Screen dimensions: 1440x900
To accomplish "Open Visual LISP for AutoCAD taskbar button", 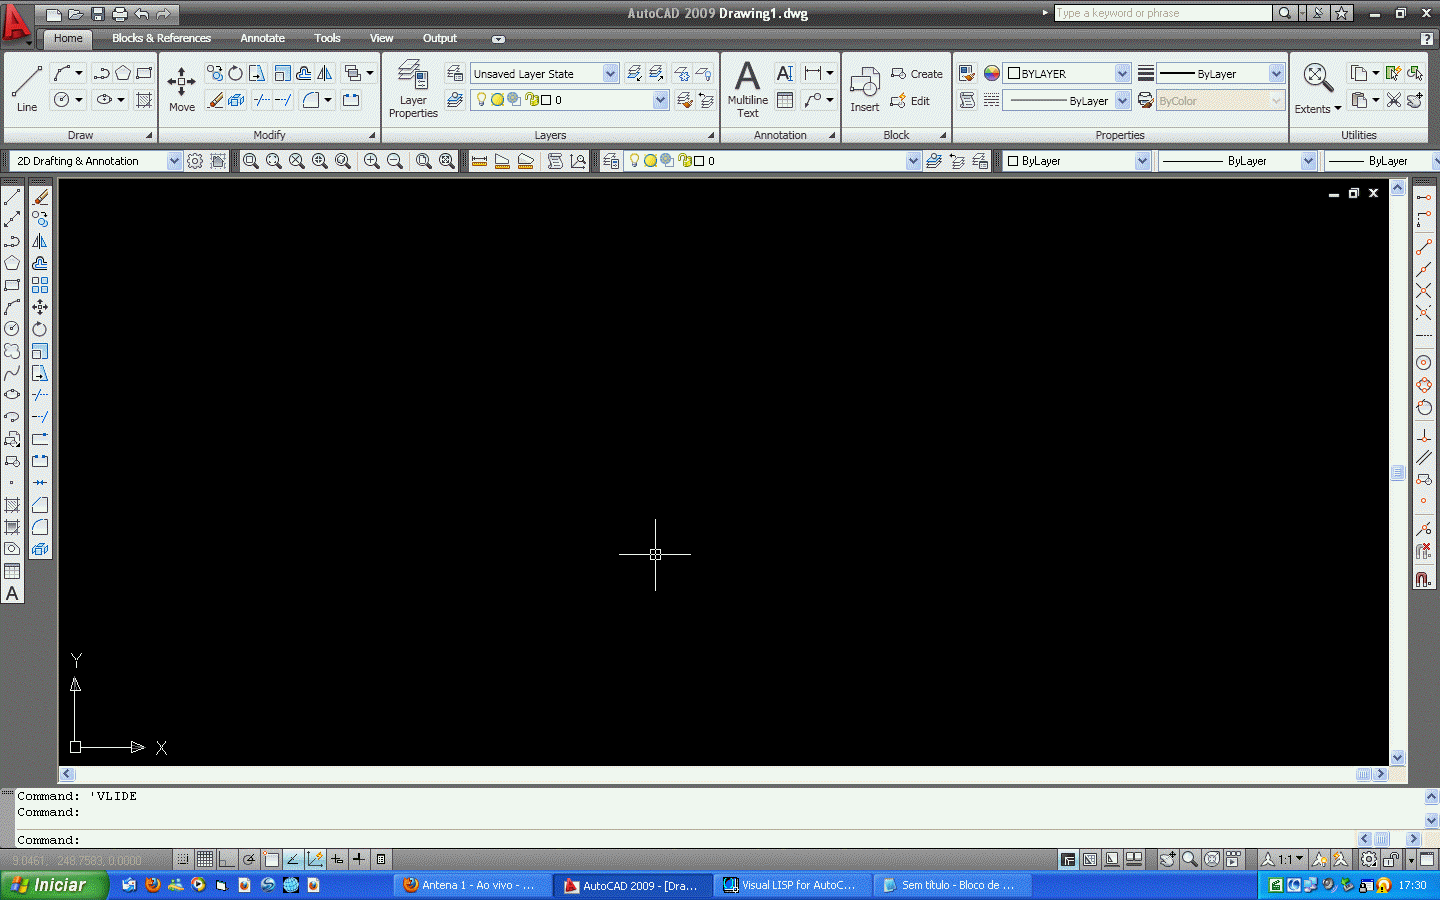I will coord(794,885).
